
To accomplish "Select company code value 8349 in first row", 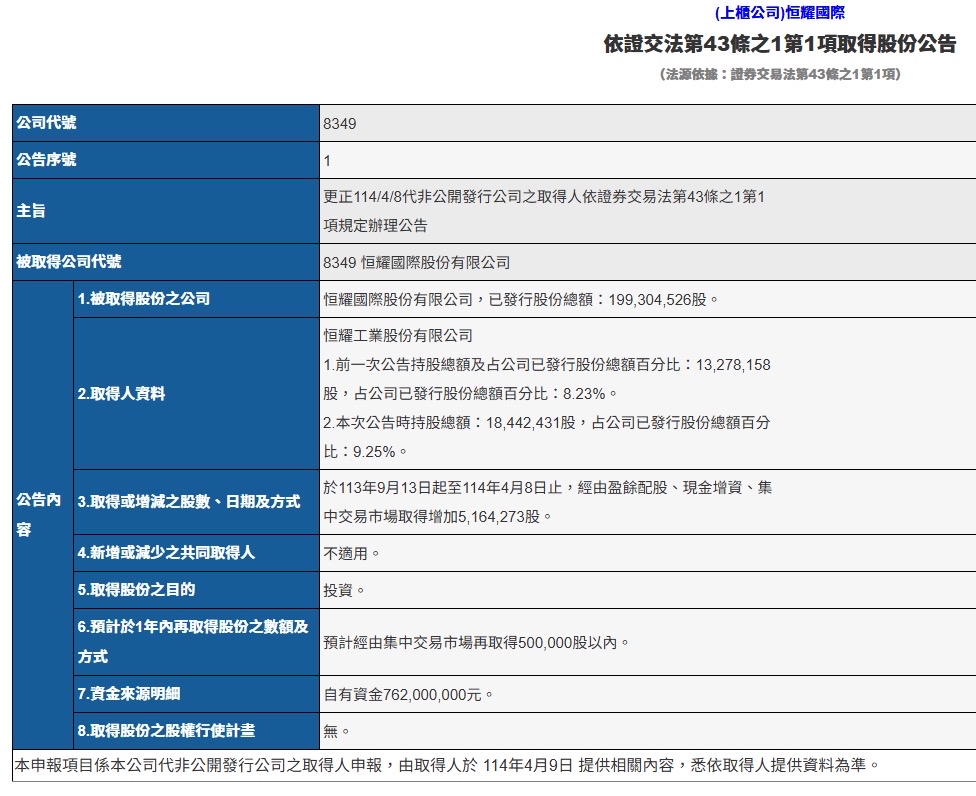I will pos(339,124).
